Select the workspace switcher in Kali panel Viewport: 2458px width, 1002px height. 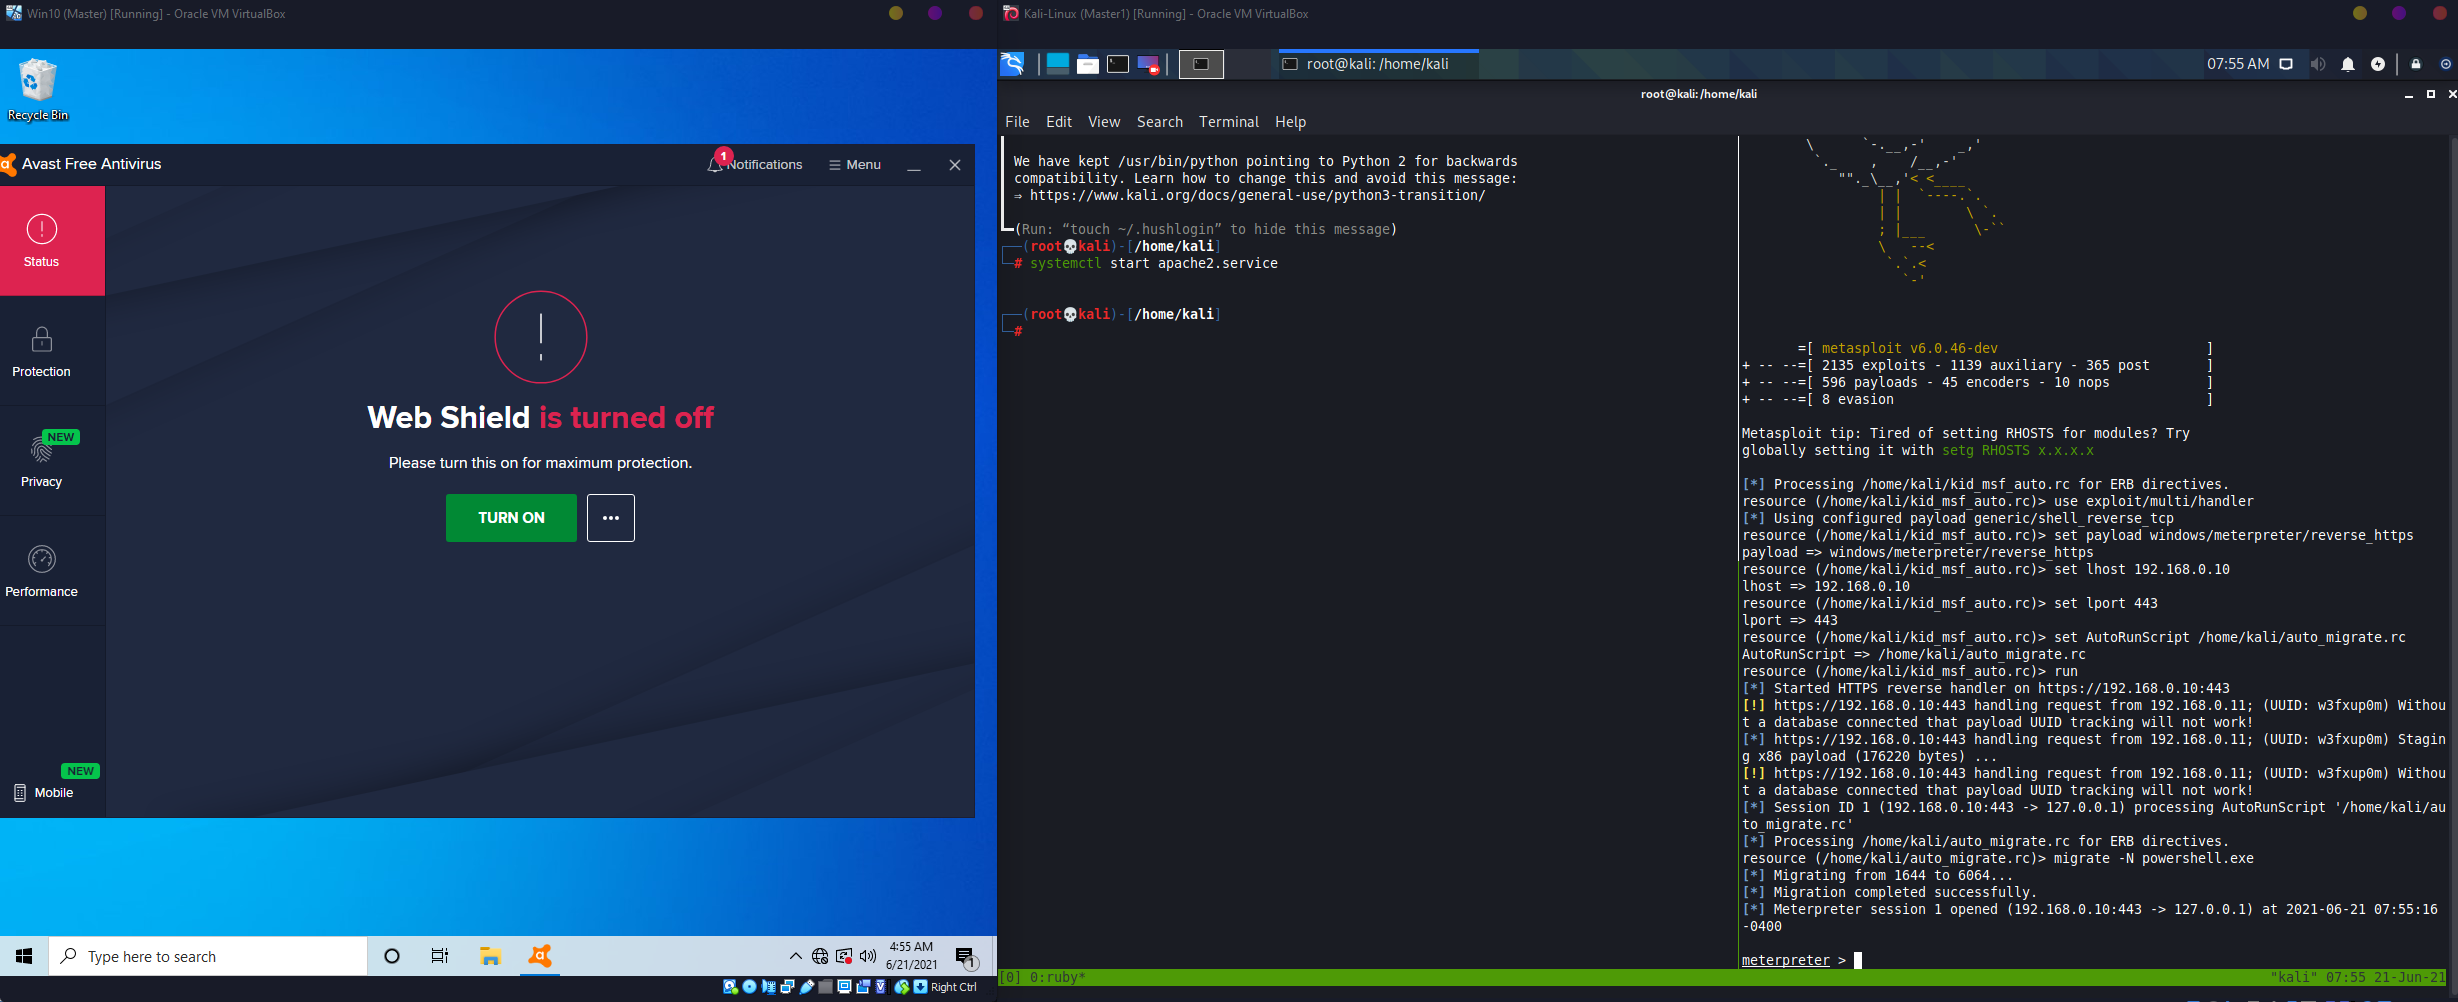click(x=1201, y=64)
